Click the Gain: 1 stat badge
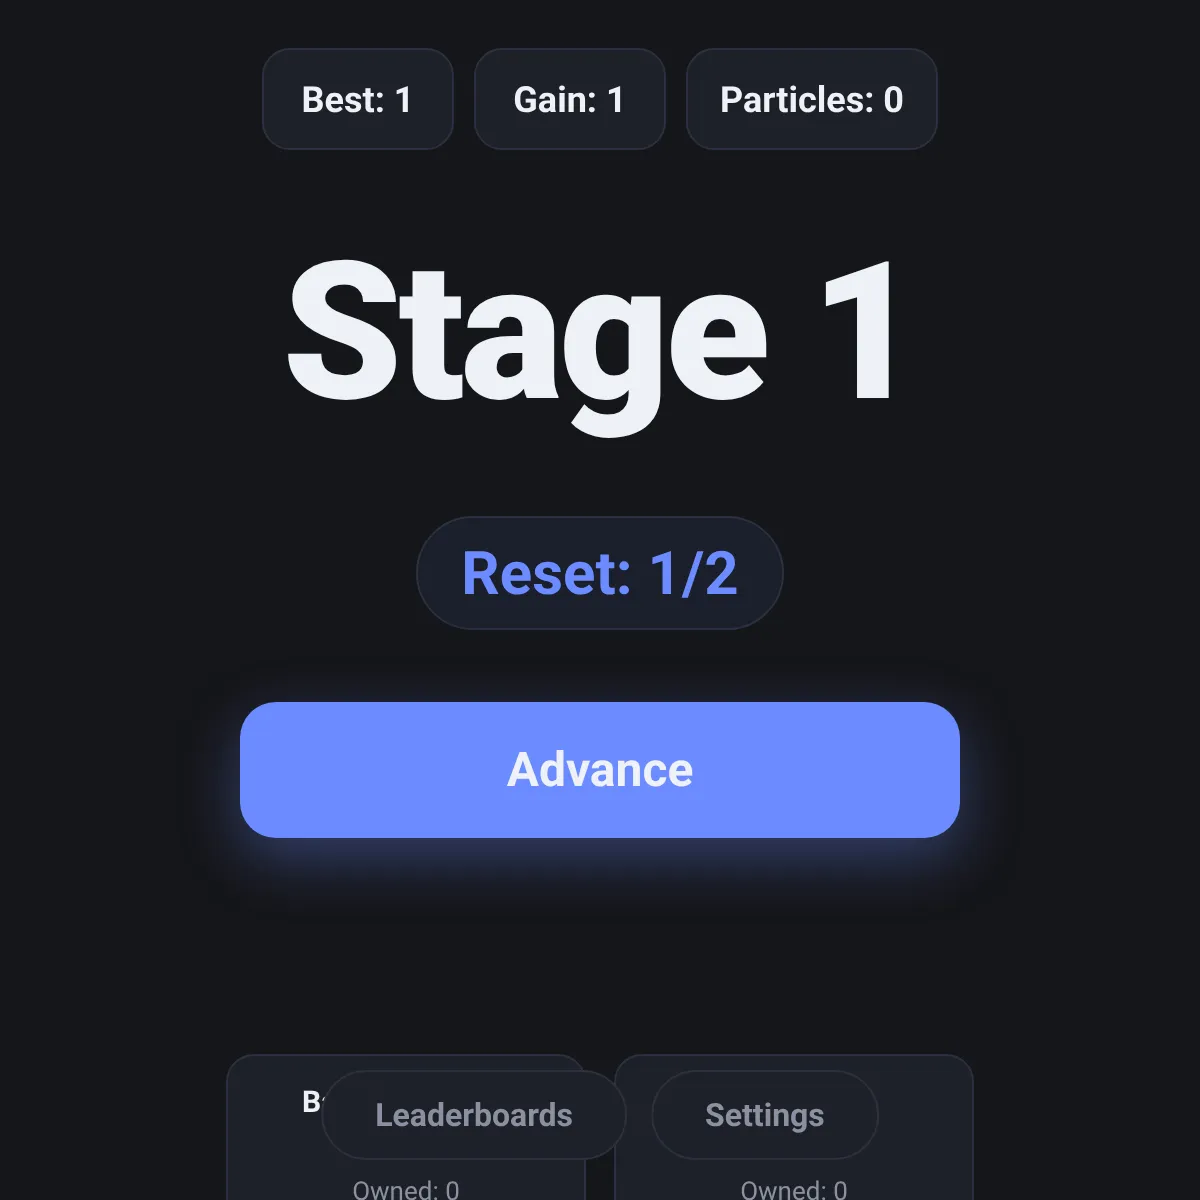The width and height of the screenshot is (1200, 1200). tap(570, 99)
